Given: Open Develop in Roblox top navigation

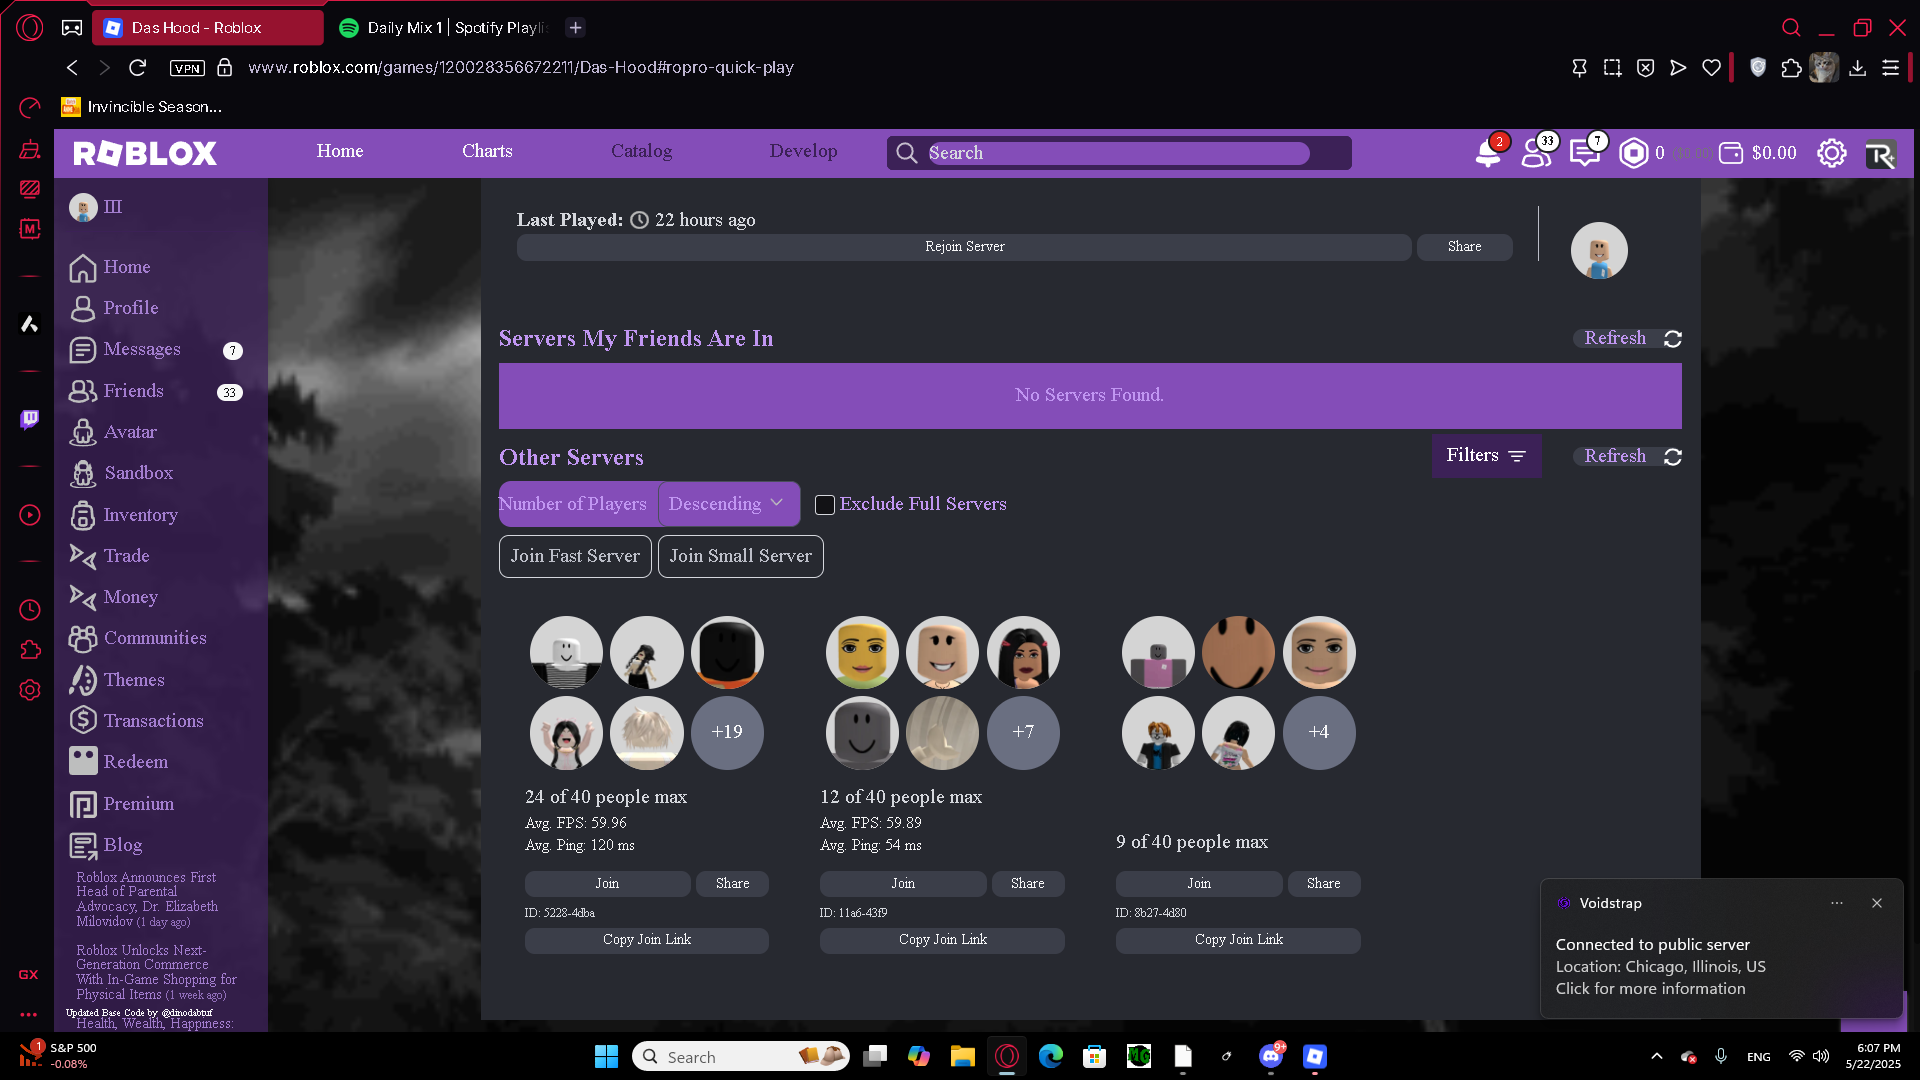Looking at the screenshot, I should (x=803, y=151).
